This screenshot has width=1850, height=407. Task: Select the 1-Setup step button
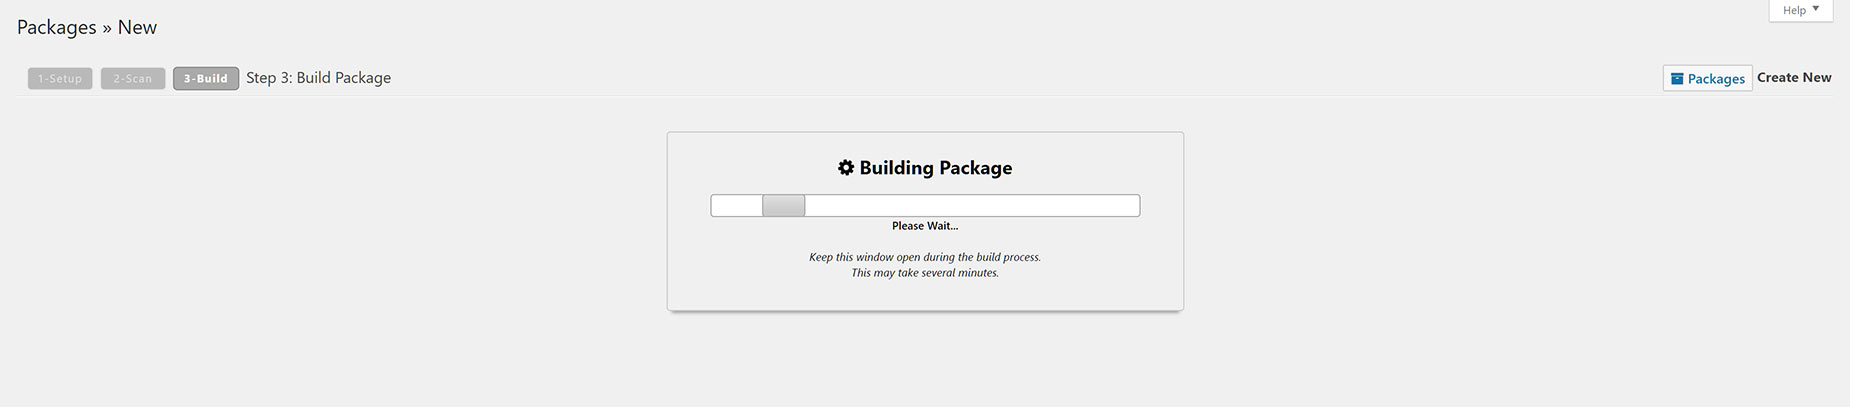60,78
